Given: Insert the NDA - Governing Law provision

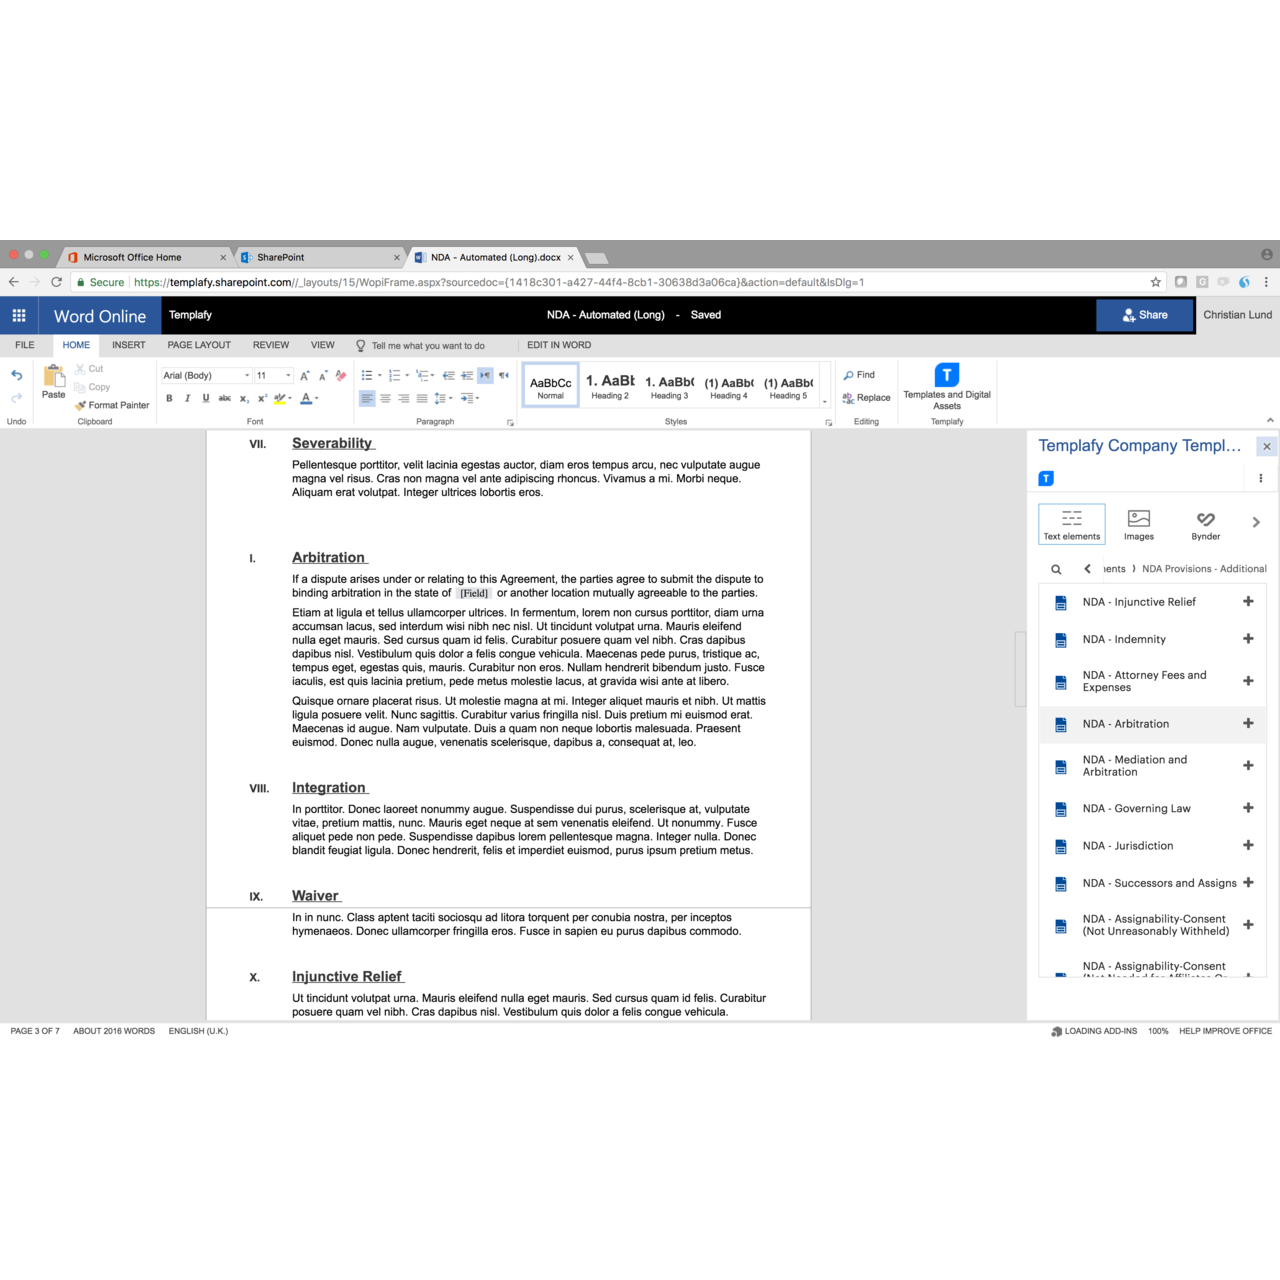Looking at the screenshot, I should coord(1248,808).
